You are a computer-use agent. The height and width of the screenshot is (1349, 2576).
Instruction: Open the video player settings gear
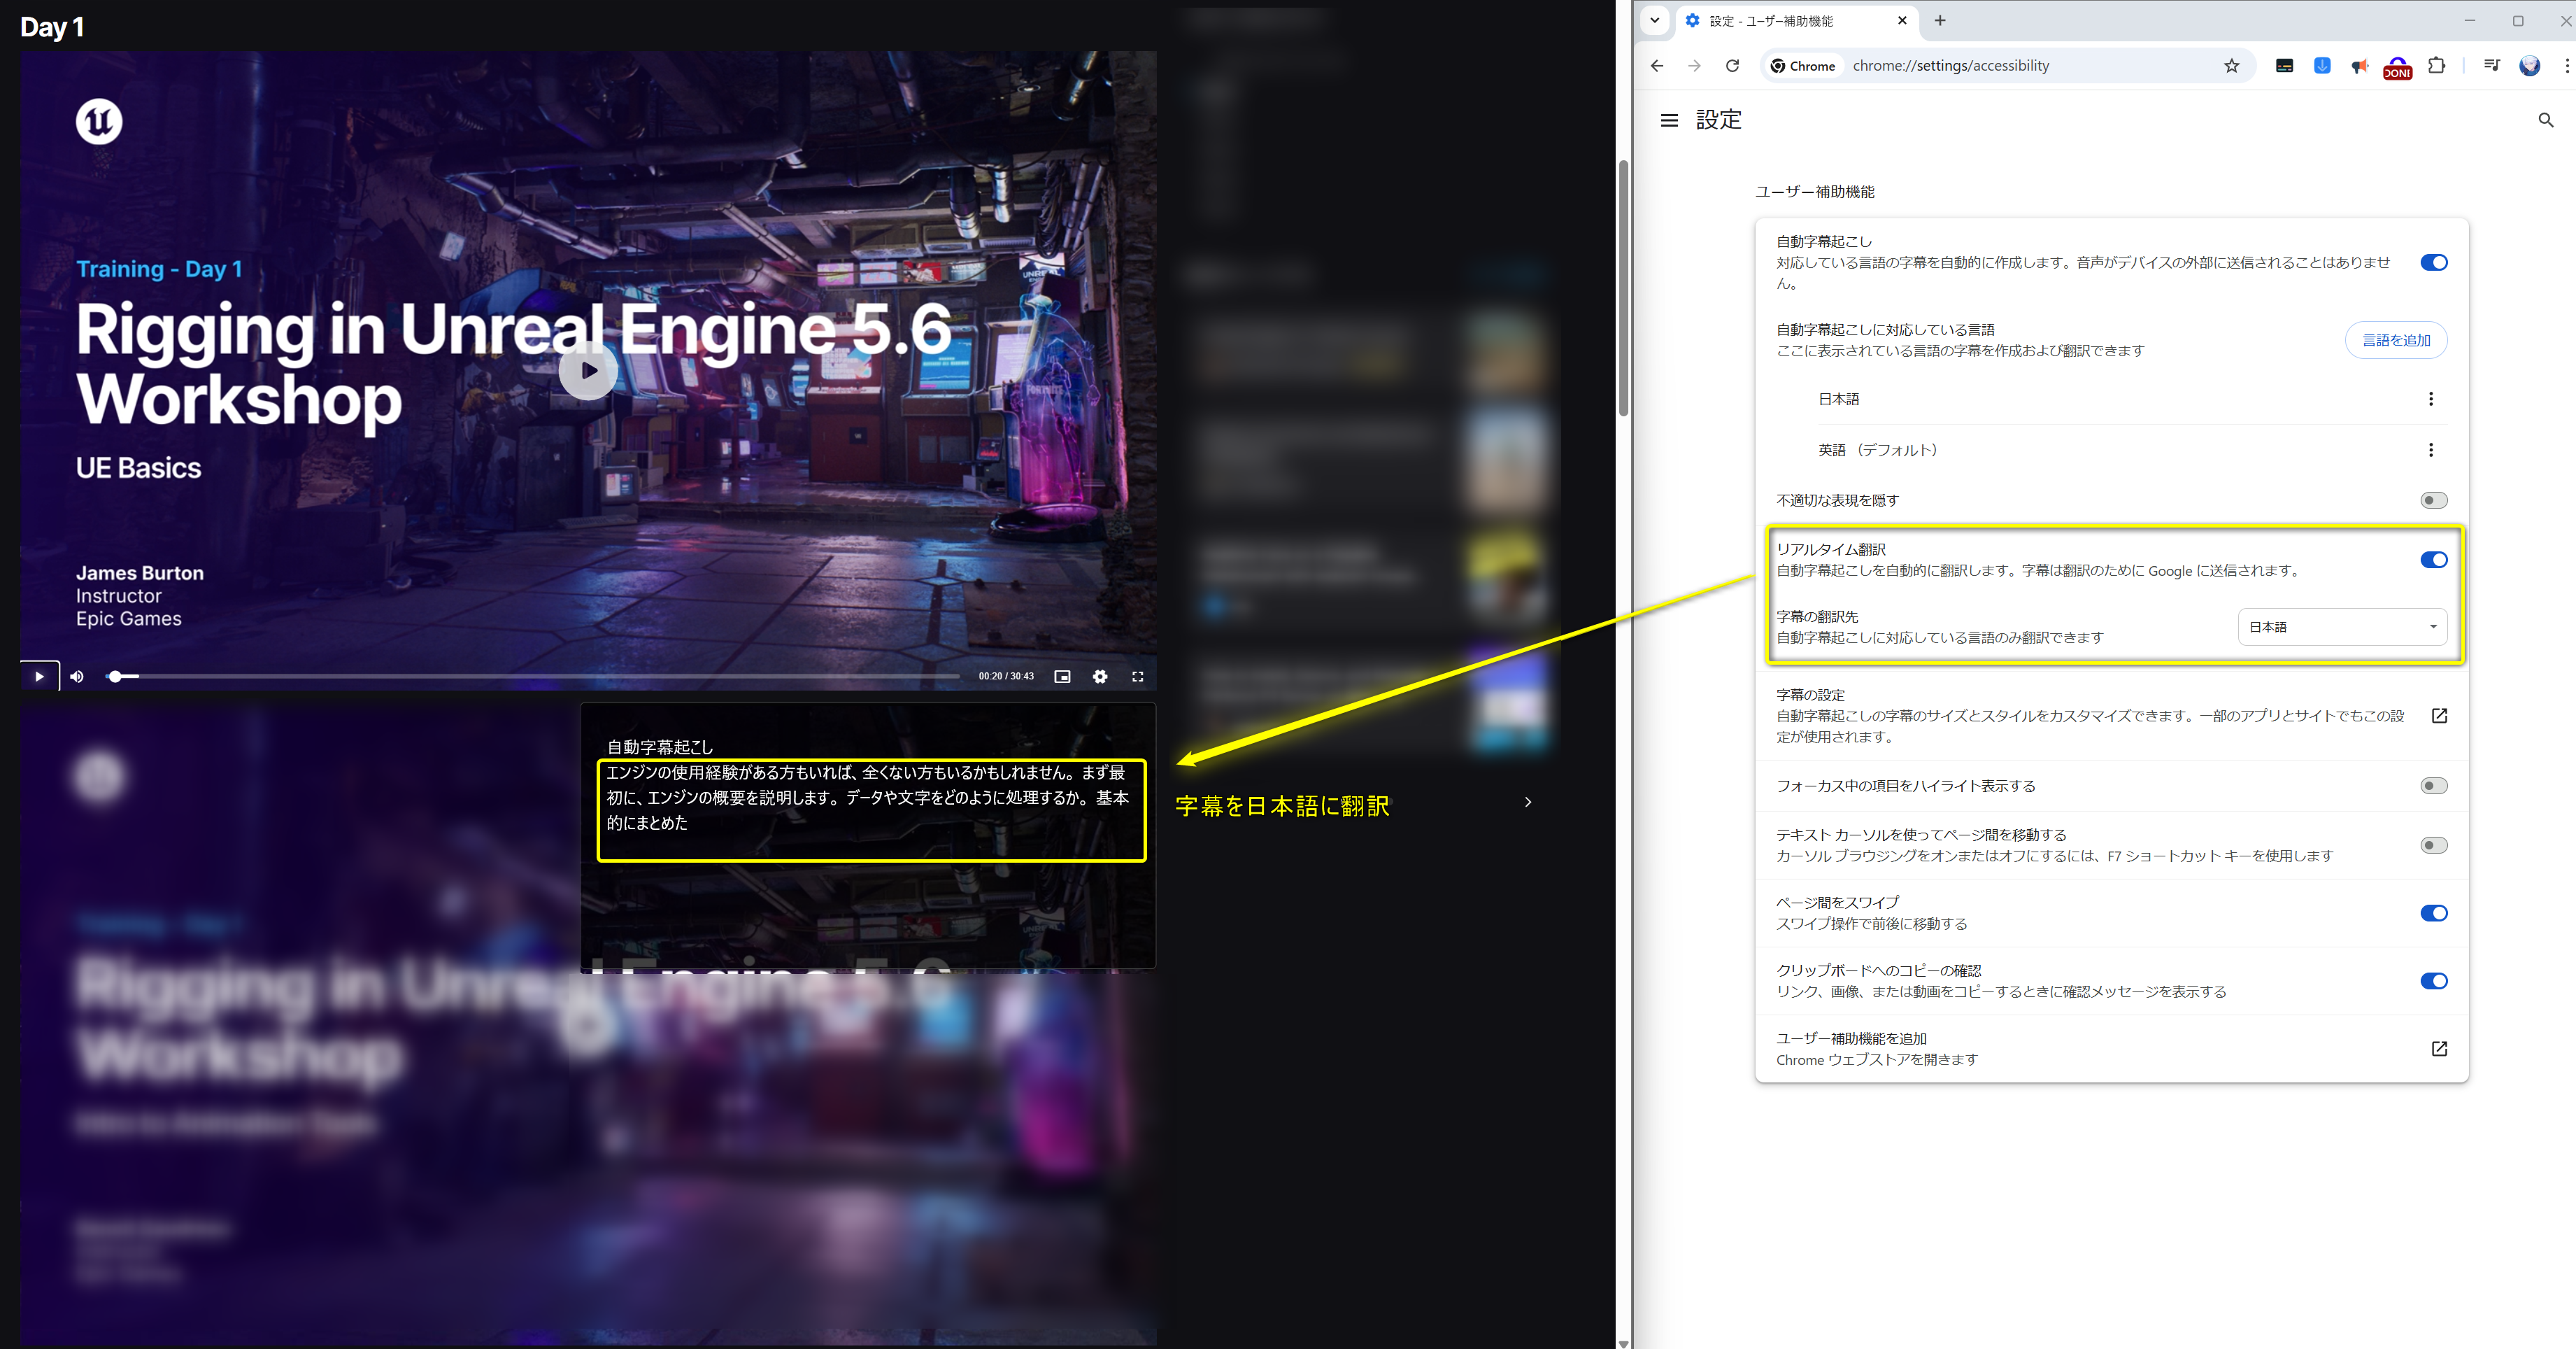click(x=1100, y=676)
